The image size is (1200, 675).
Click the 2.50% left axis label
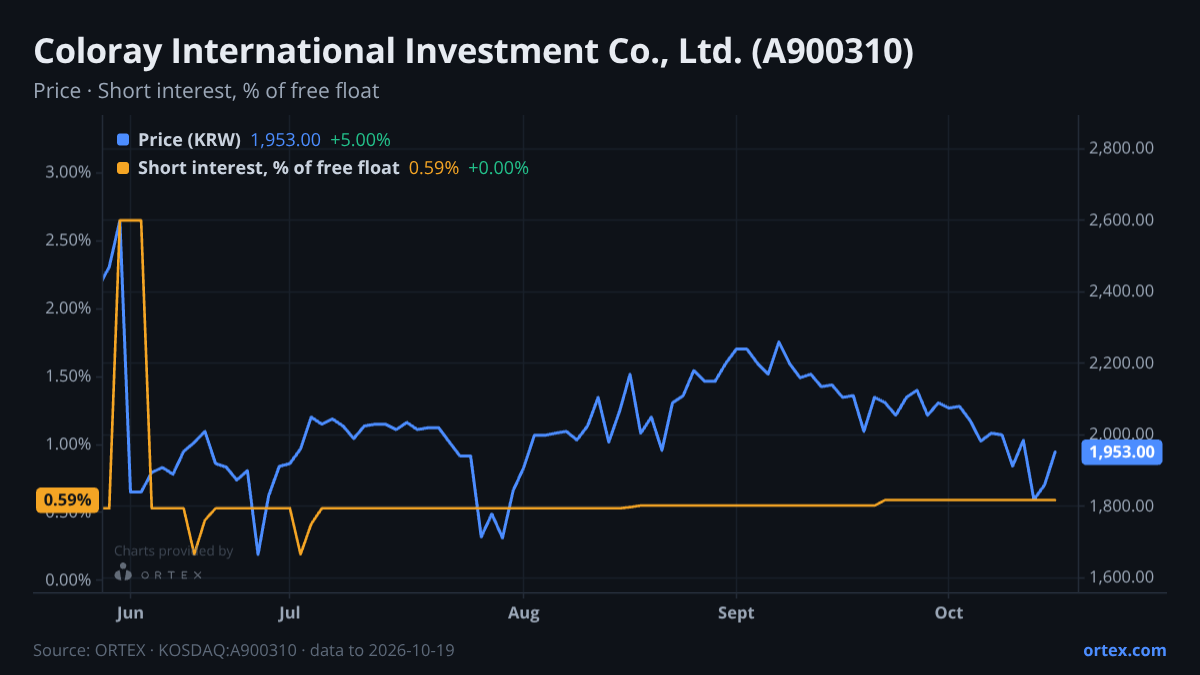pyautogui.click(x=68, y=240)
